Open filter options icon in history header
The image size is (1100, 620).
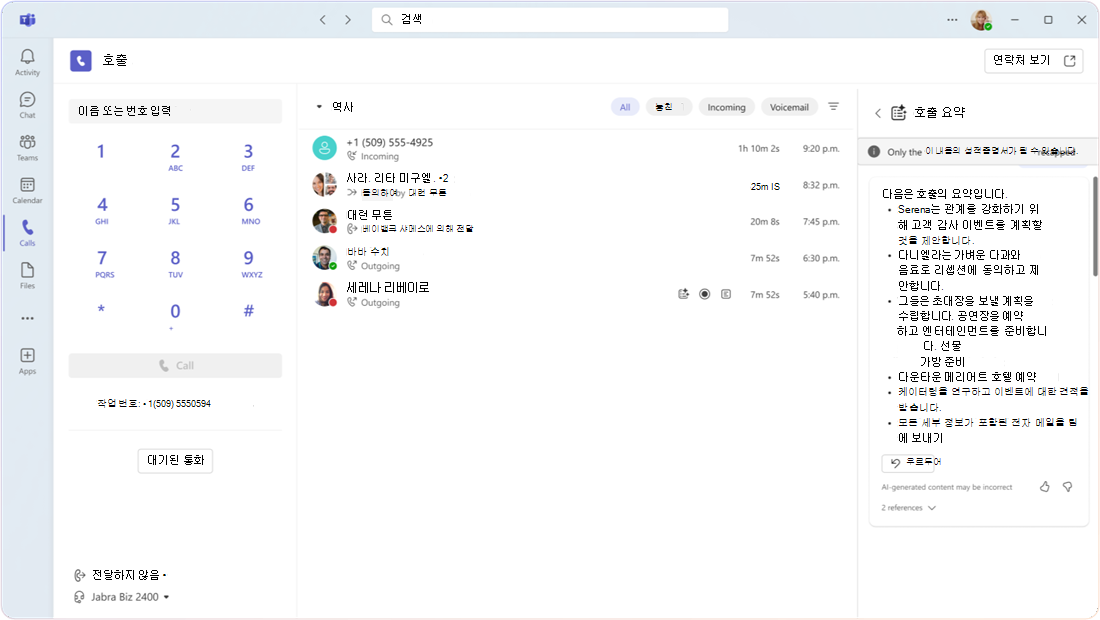point(833,107)
